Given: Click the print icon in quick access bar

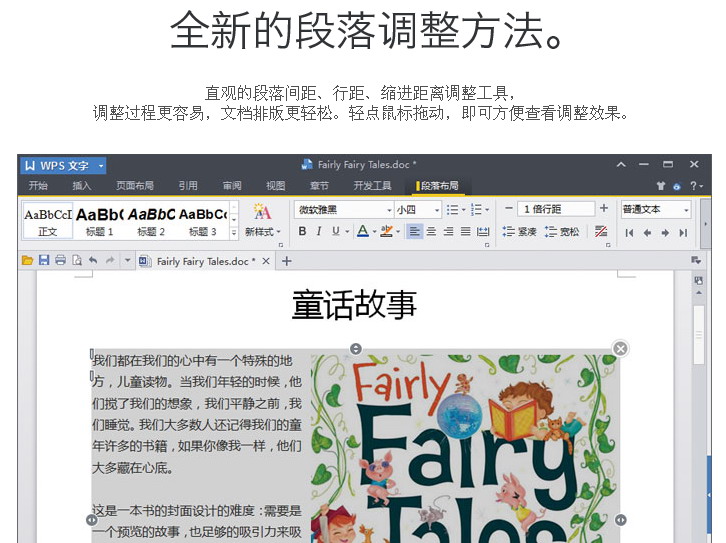Looking at the screenshot, I should (60, 261).
